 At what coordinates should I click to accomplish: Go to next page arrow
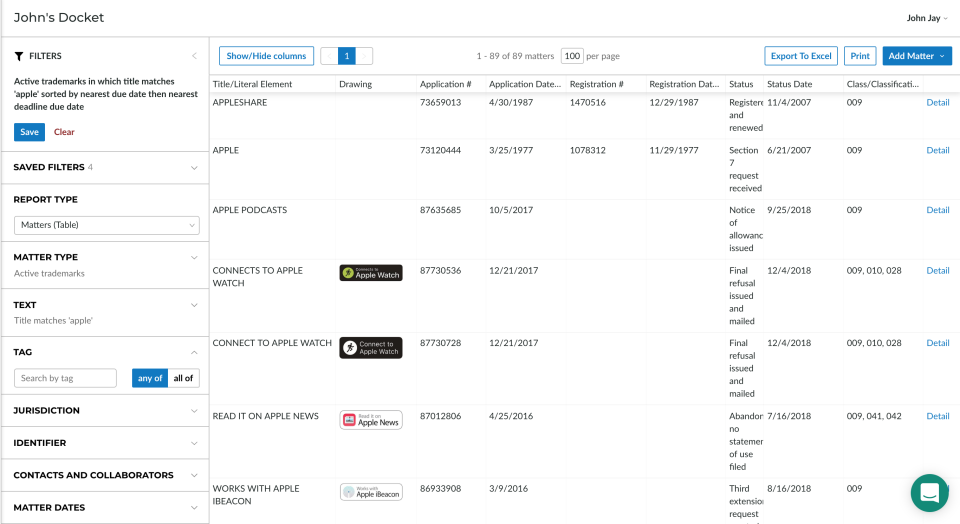[x=364, y=56]
